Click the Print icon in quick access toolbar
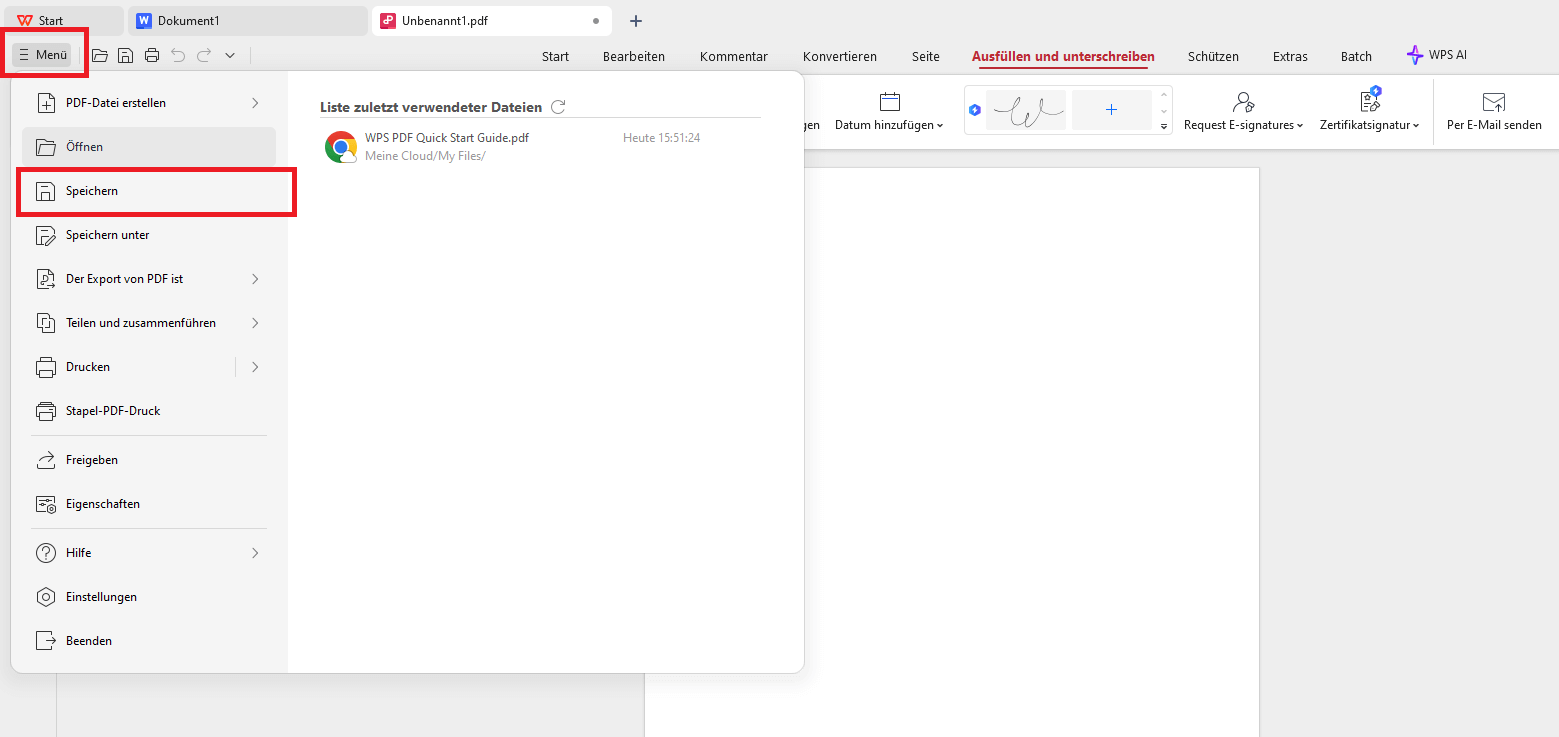The height and width of the screenshot is (737, 1559). (151, 55)
